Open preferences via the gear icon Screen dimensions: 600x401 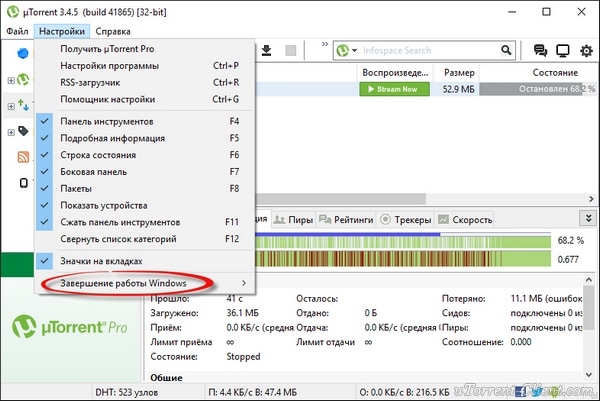point(586,51)
